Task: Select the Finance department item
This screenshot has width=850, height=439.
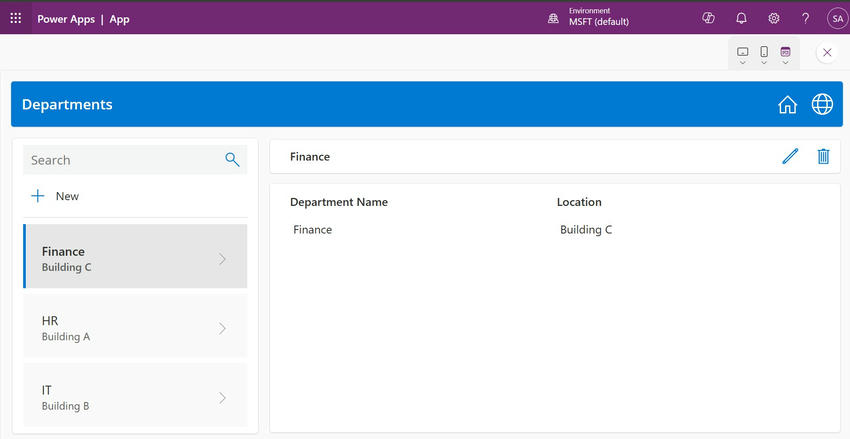Action: tap(135, 256)
